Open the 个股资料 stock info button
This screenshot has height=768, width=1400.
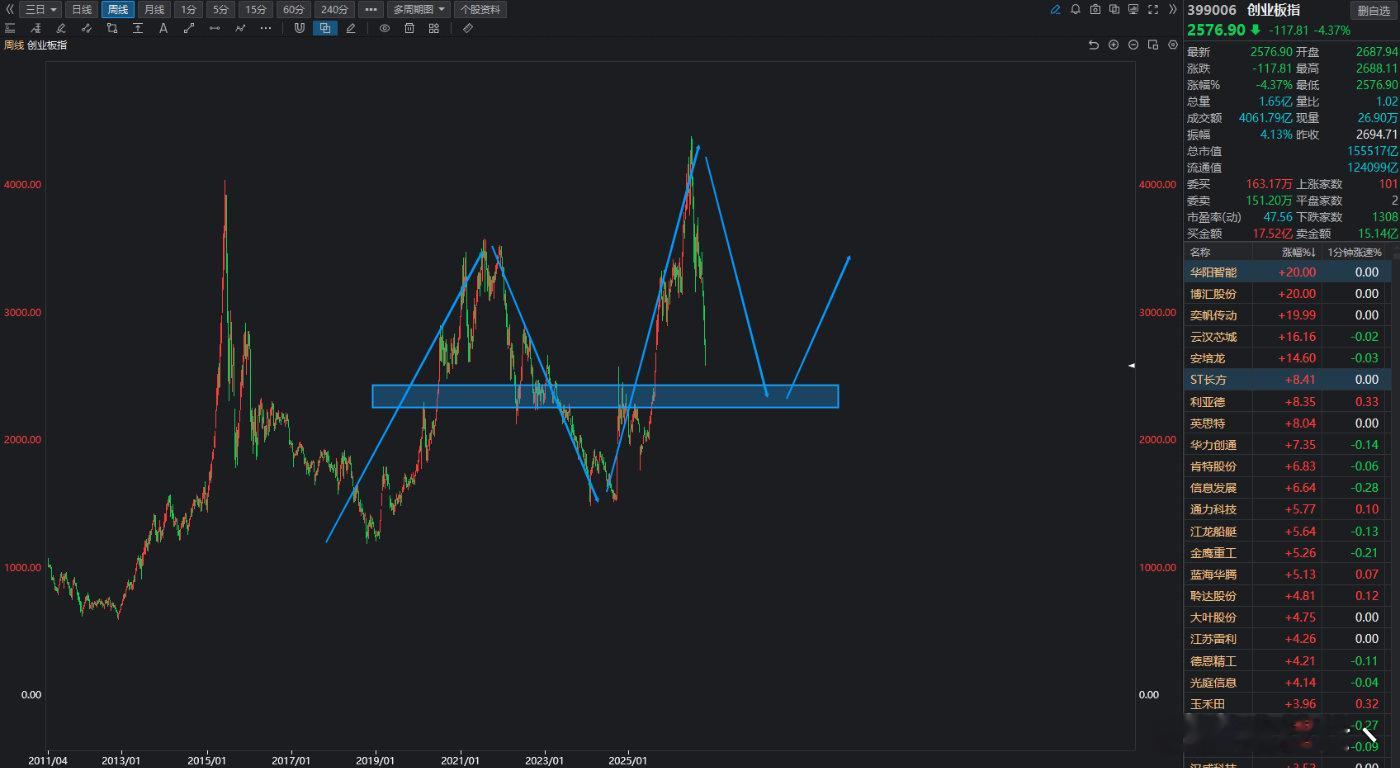(x=480, y=9)
